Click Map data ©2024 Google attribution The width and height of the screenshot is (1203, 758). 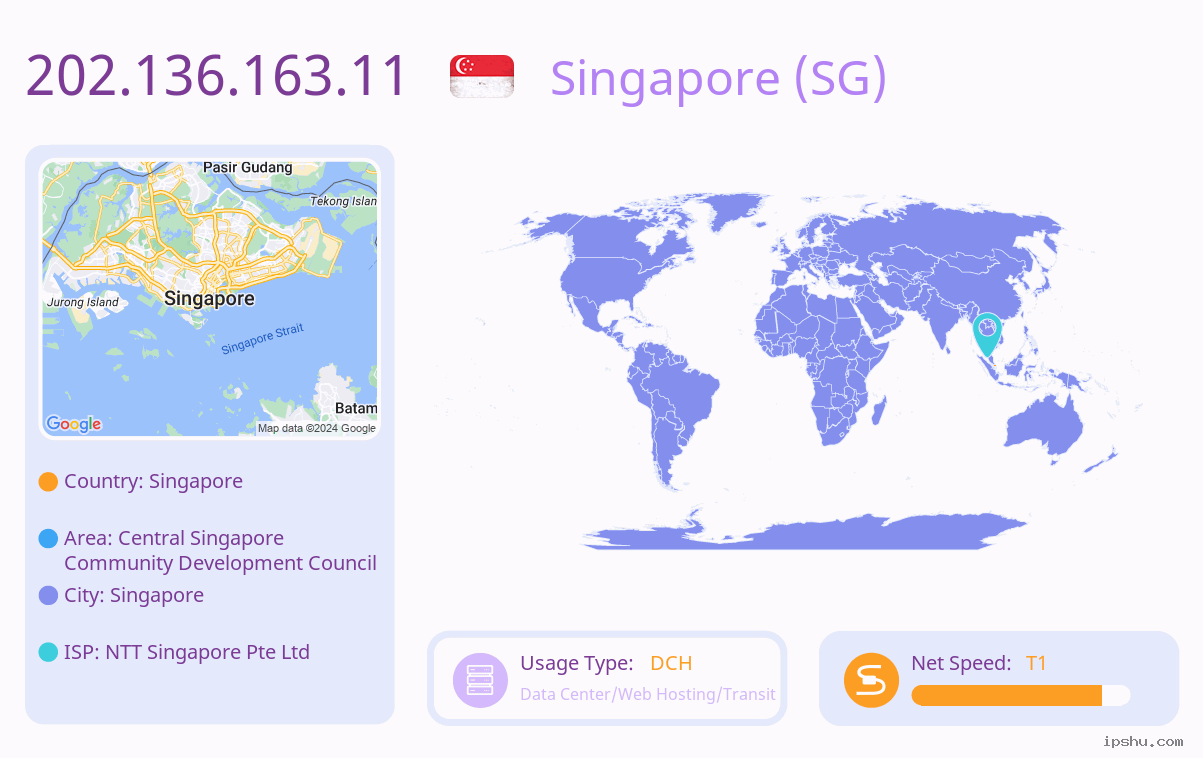(317, 428)
